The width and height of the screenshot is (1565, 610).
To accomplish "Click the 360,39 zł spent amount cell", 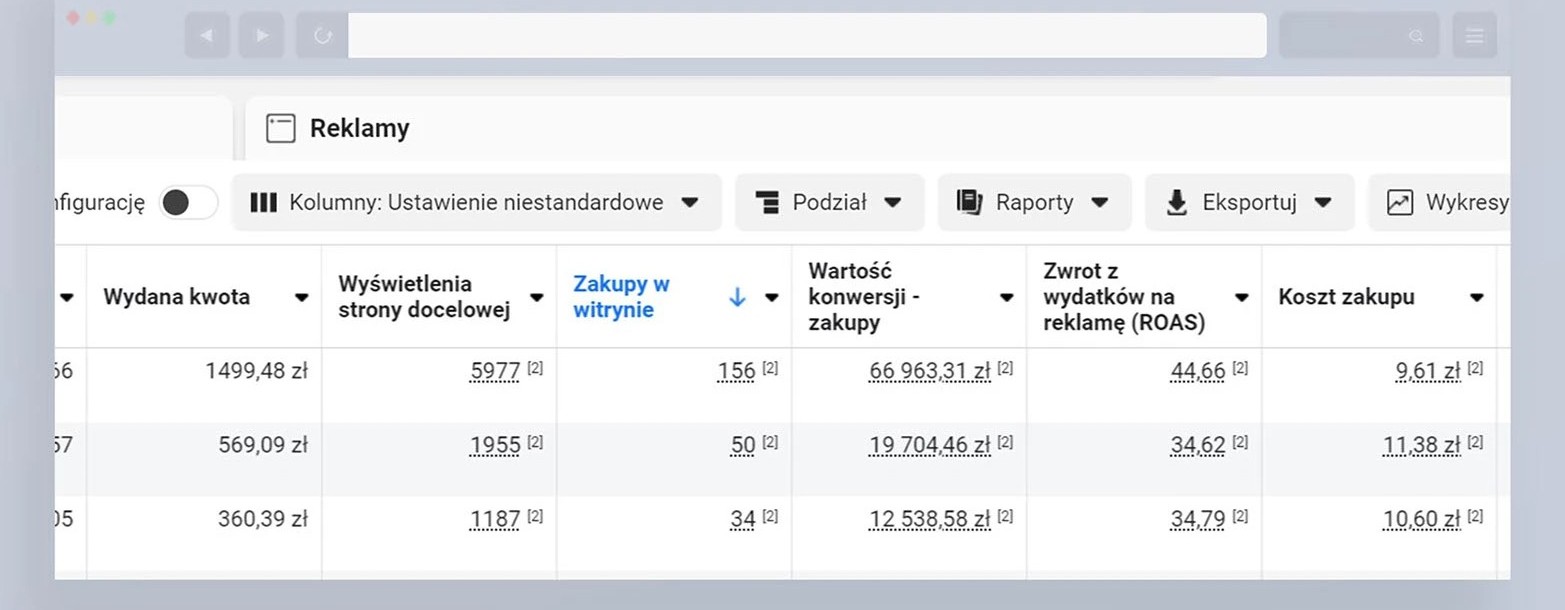I will pos(263,519).
